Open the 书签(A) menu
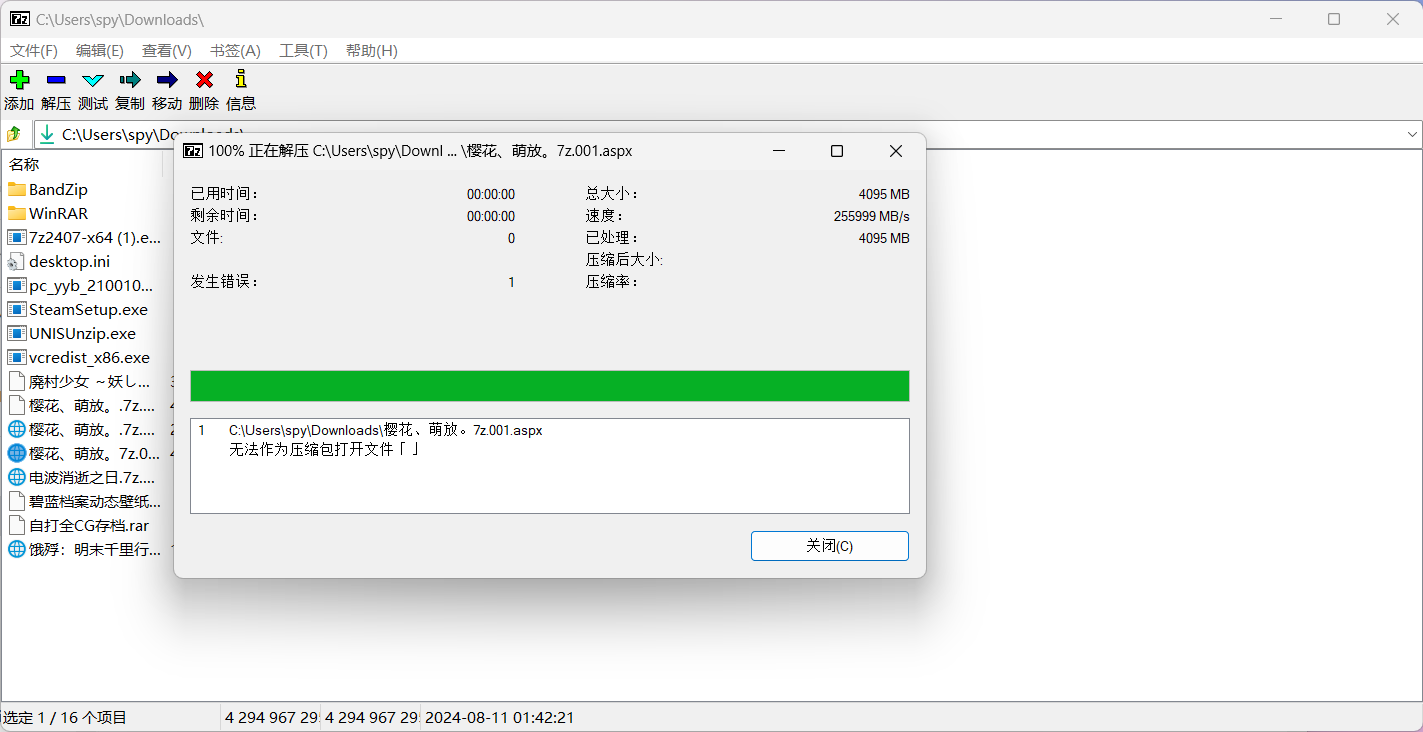 pos(235,51)
